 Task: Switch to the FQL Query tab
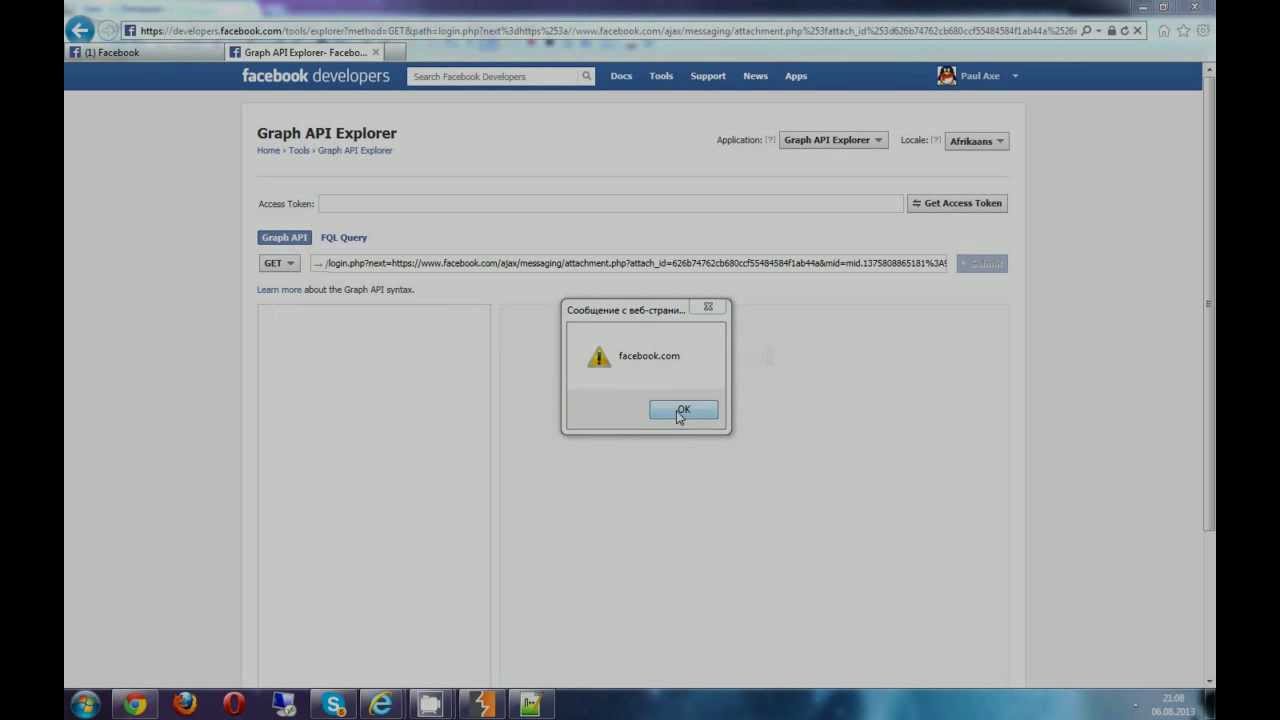coord(344,238)
